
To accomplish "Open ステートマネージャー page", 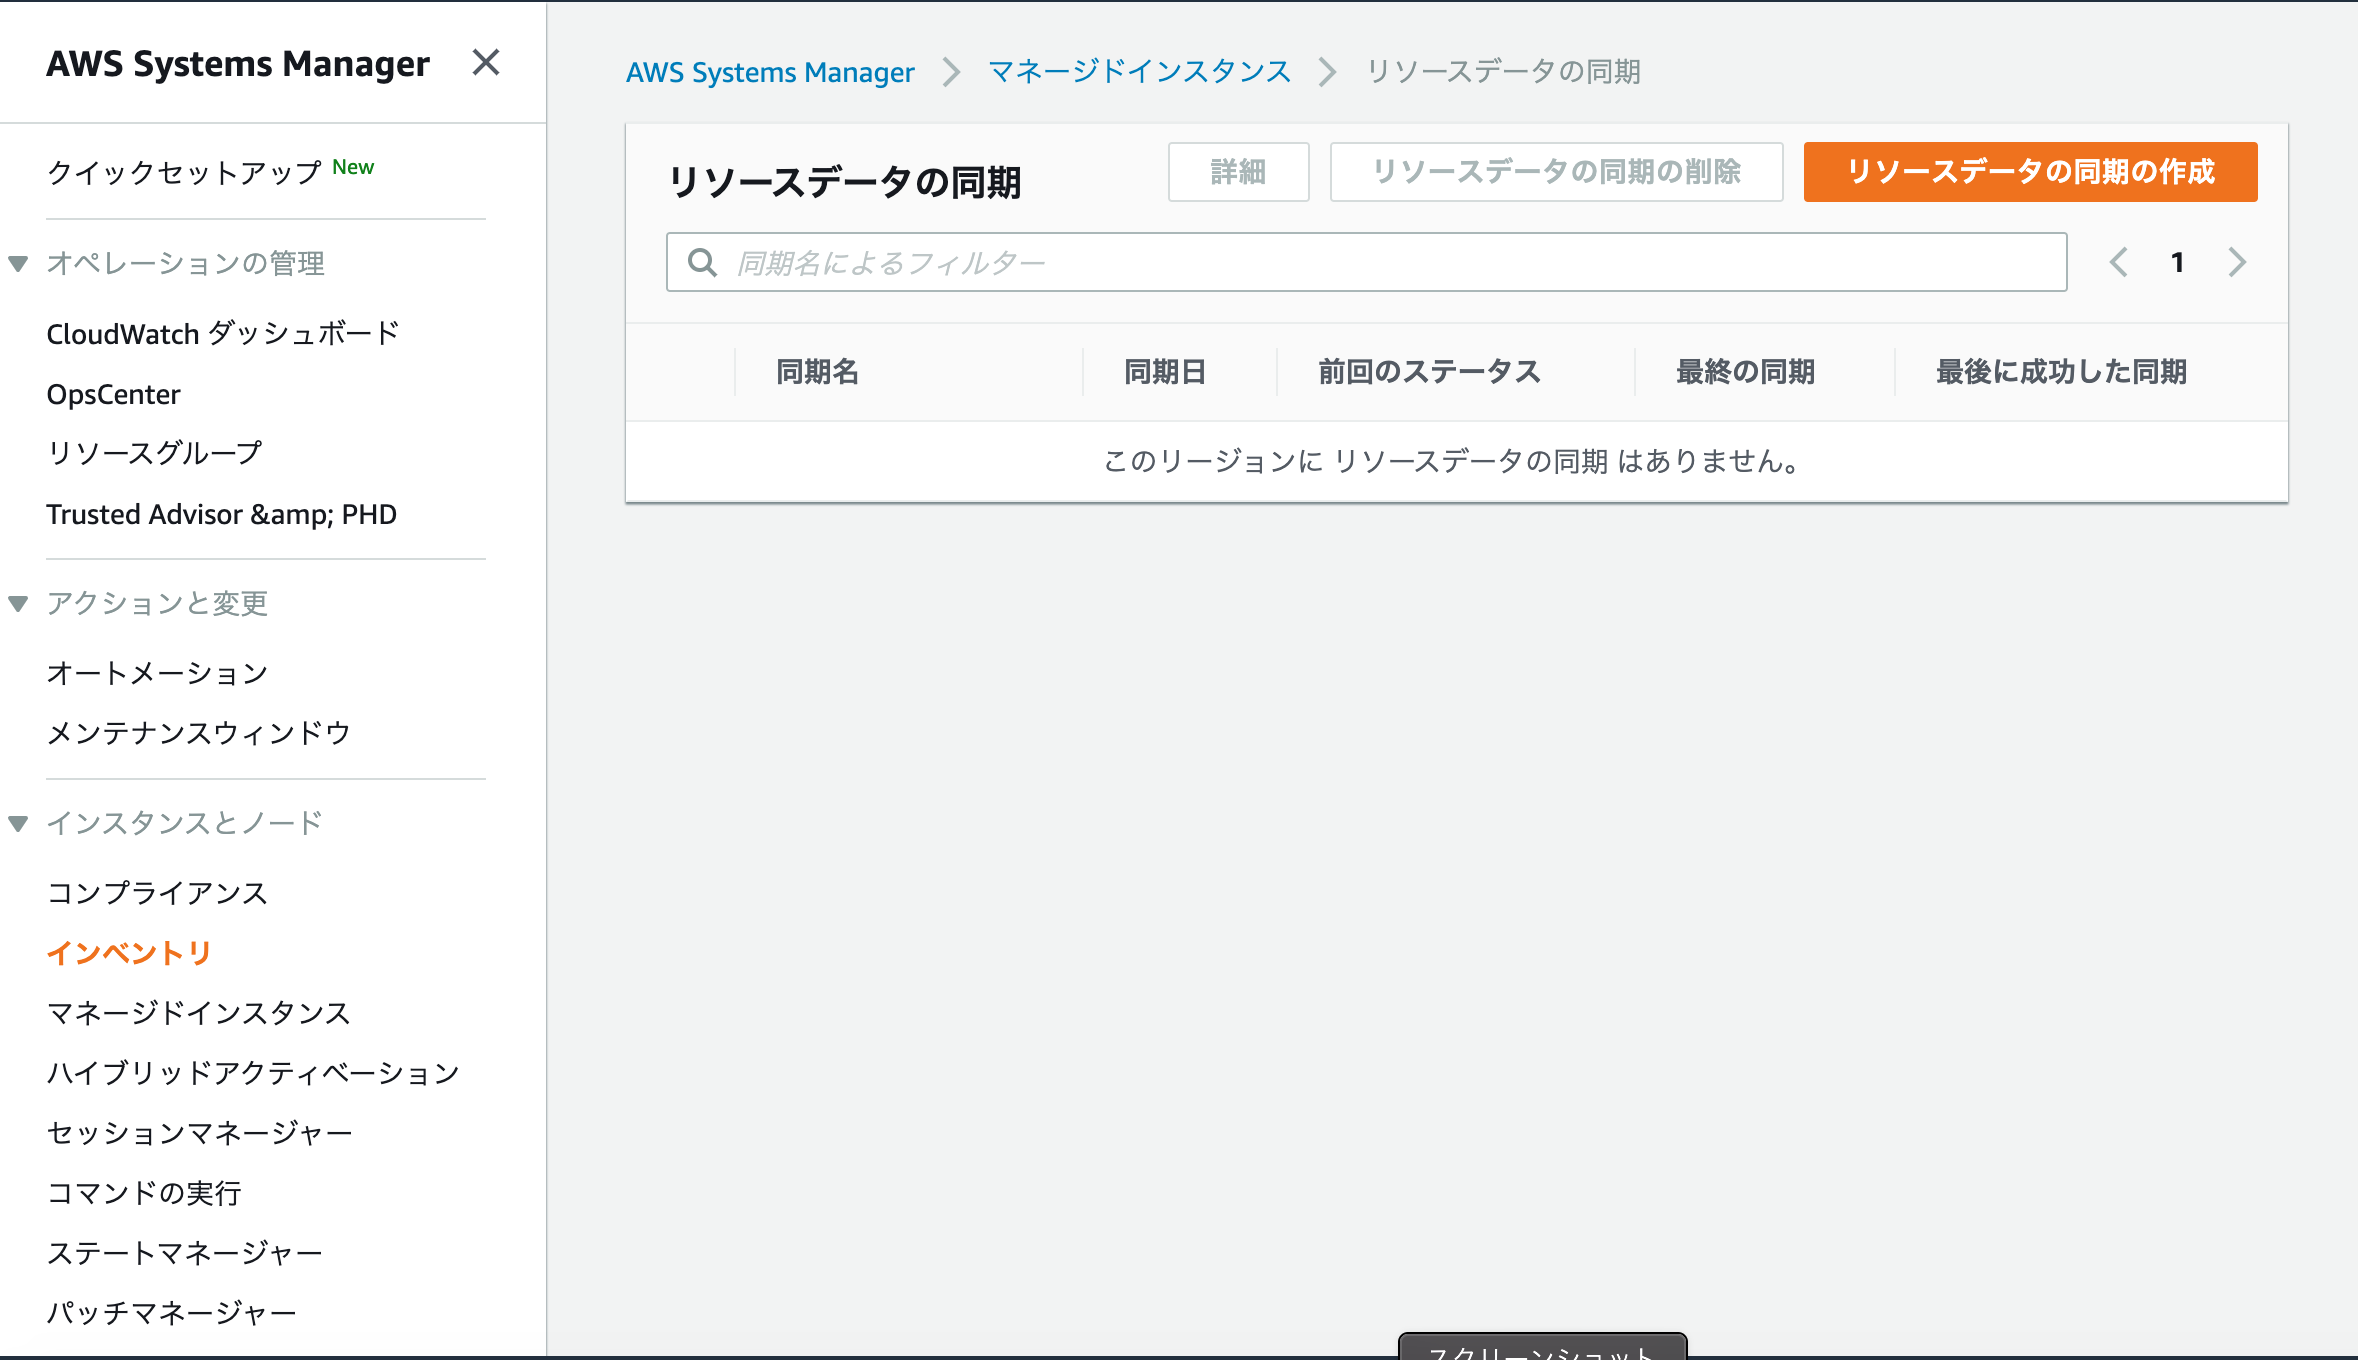I will pos(185,1253).
